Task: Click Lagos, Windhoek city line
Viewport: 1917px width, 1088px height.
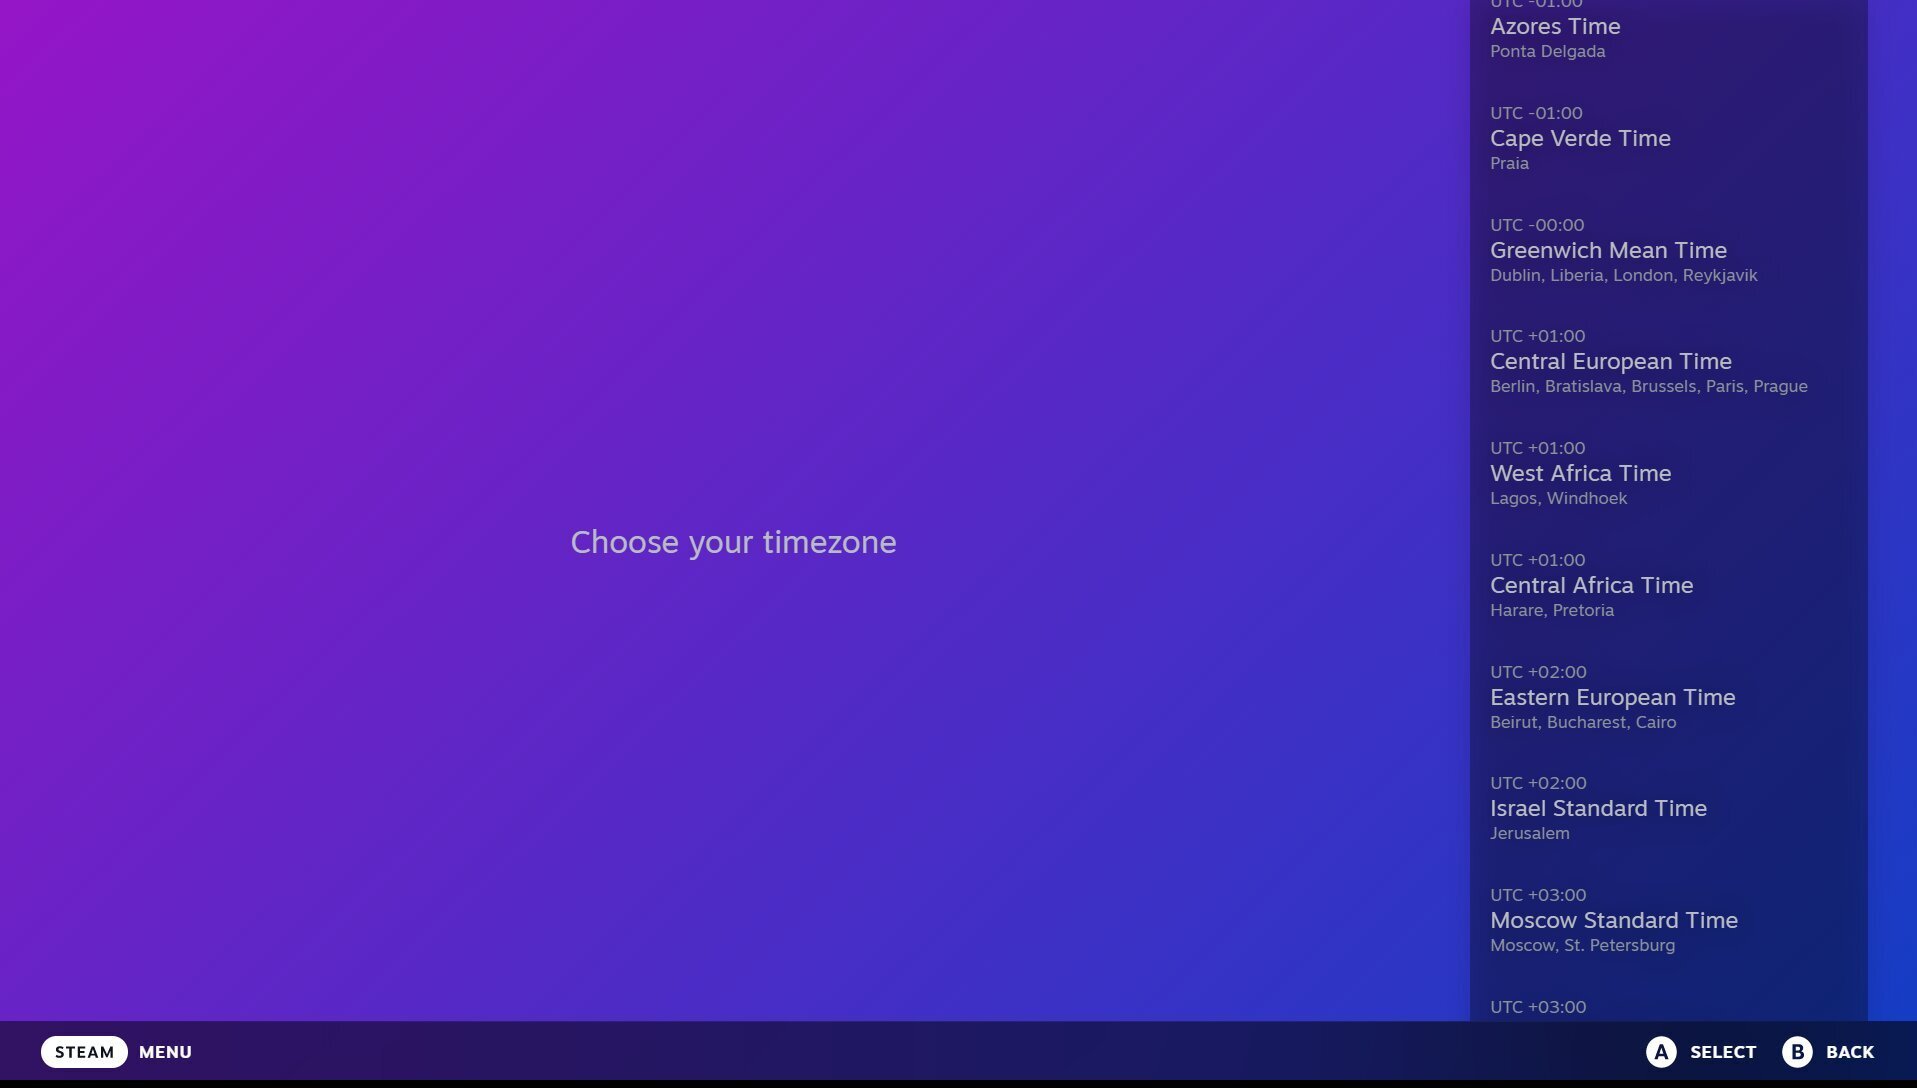Action: point(1558,499)
